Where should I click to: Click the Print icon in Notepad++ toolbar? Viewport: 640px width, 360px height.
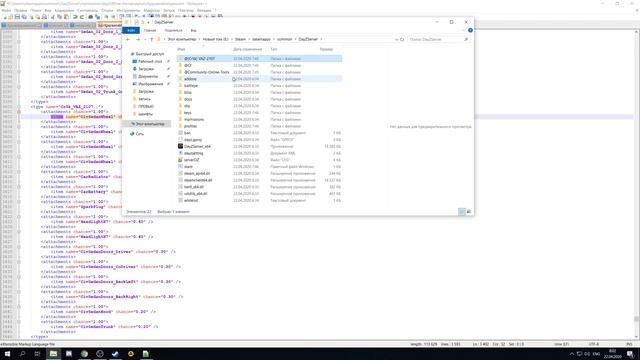(x=44, y=17)
